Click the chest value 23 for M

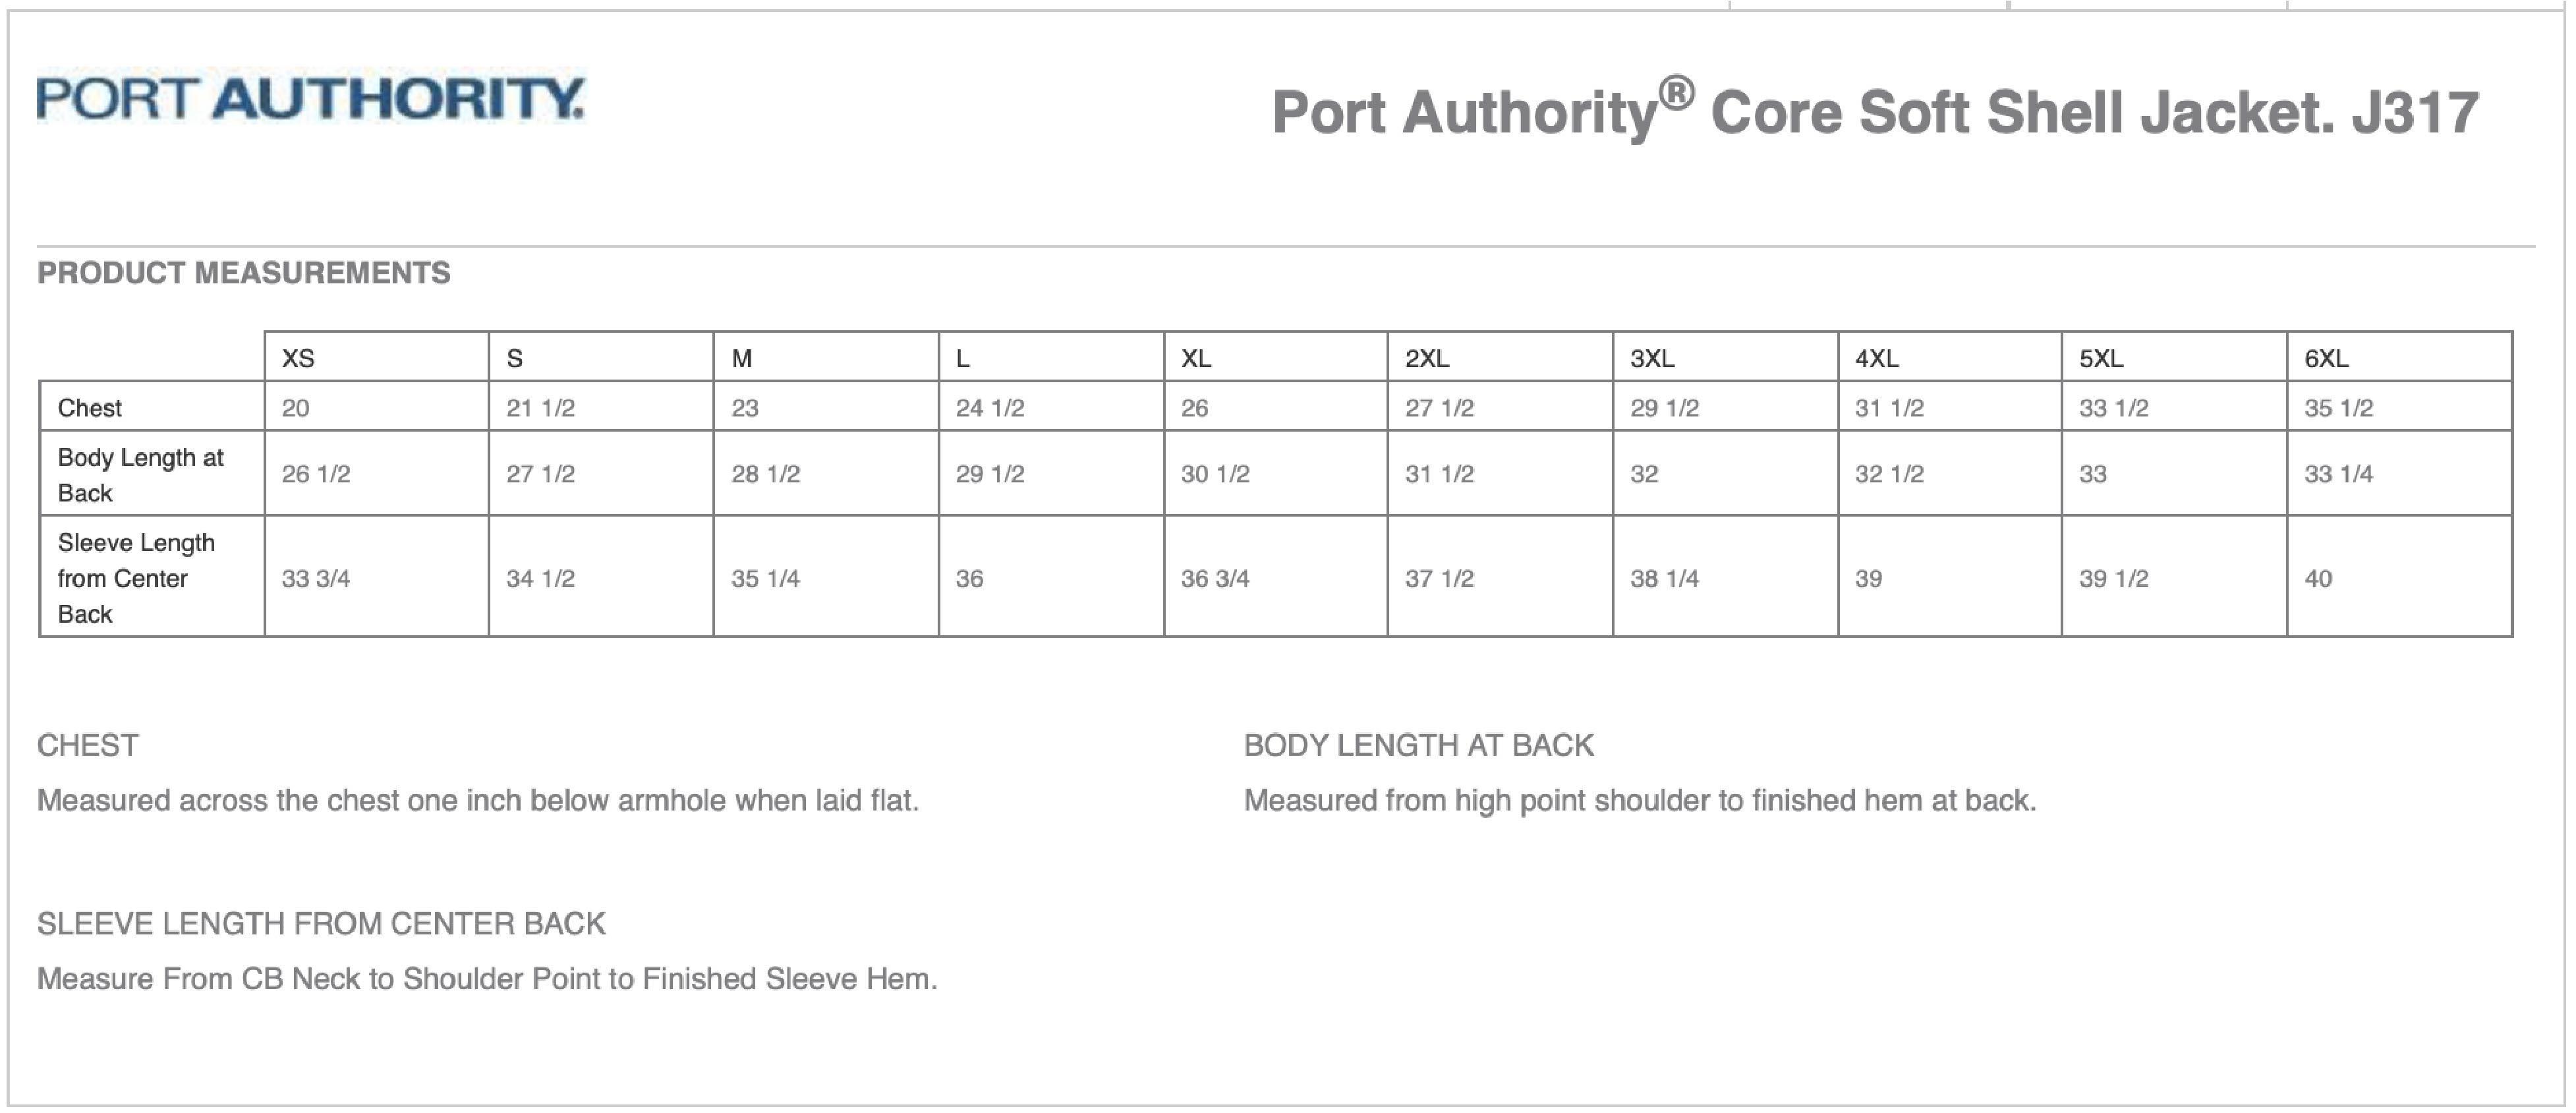(745, 408)
